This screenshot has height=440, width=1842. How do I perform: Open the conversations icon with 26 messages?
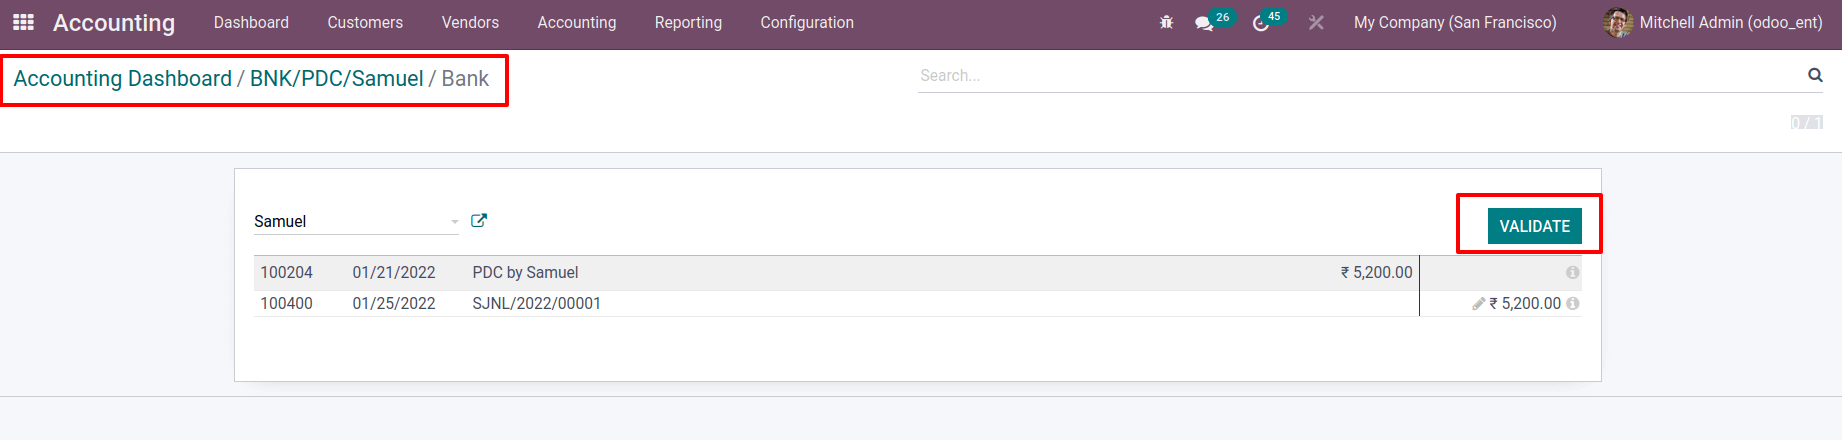(1204, 23)
